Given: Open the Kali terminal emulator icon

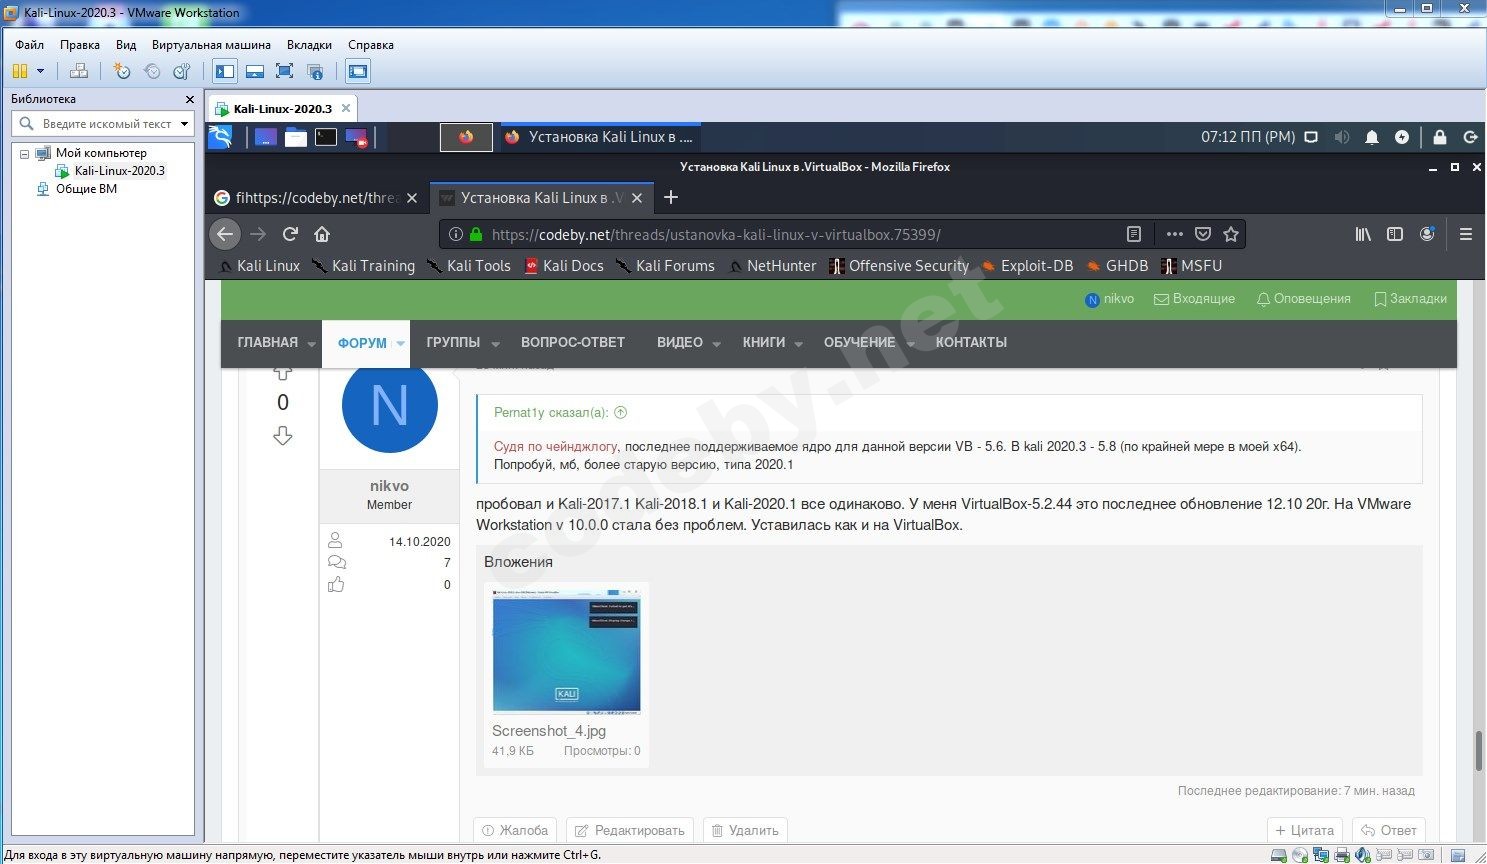Looking at the screenshot, I should click(326, 138).
